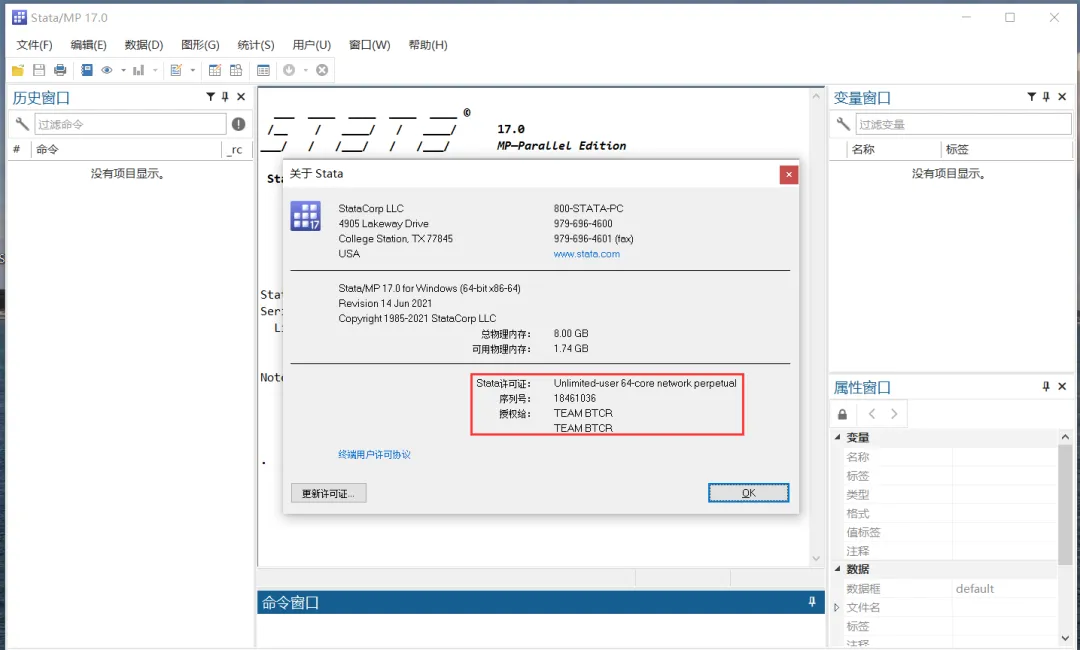1080x650 pixels.
Task: Open the Viewer using the eye icon
Action: (107, 70)
